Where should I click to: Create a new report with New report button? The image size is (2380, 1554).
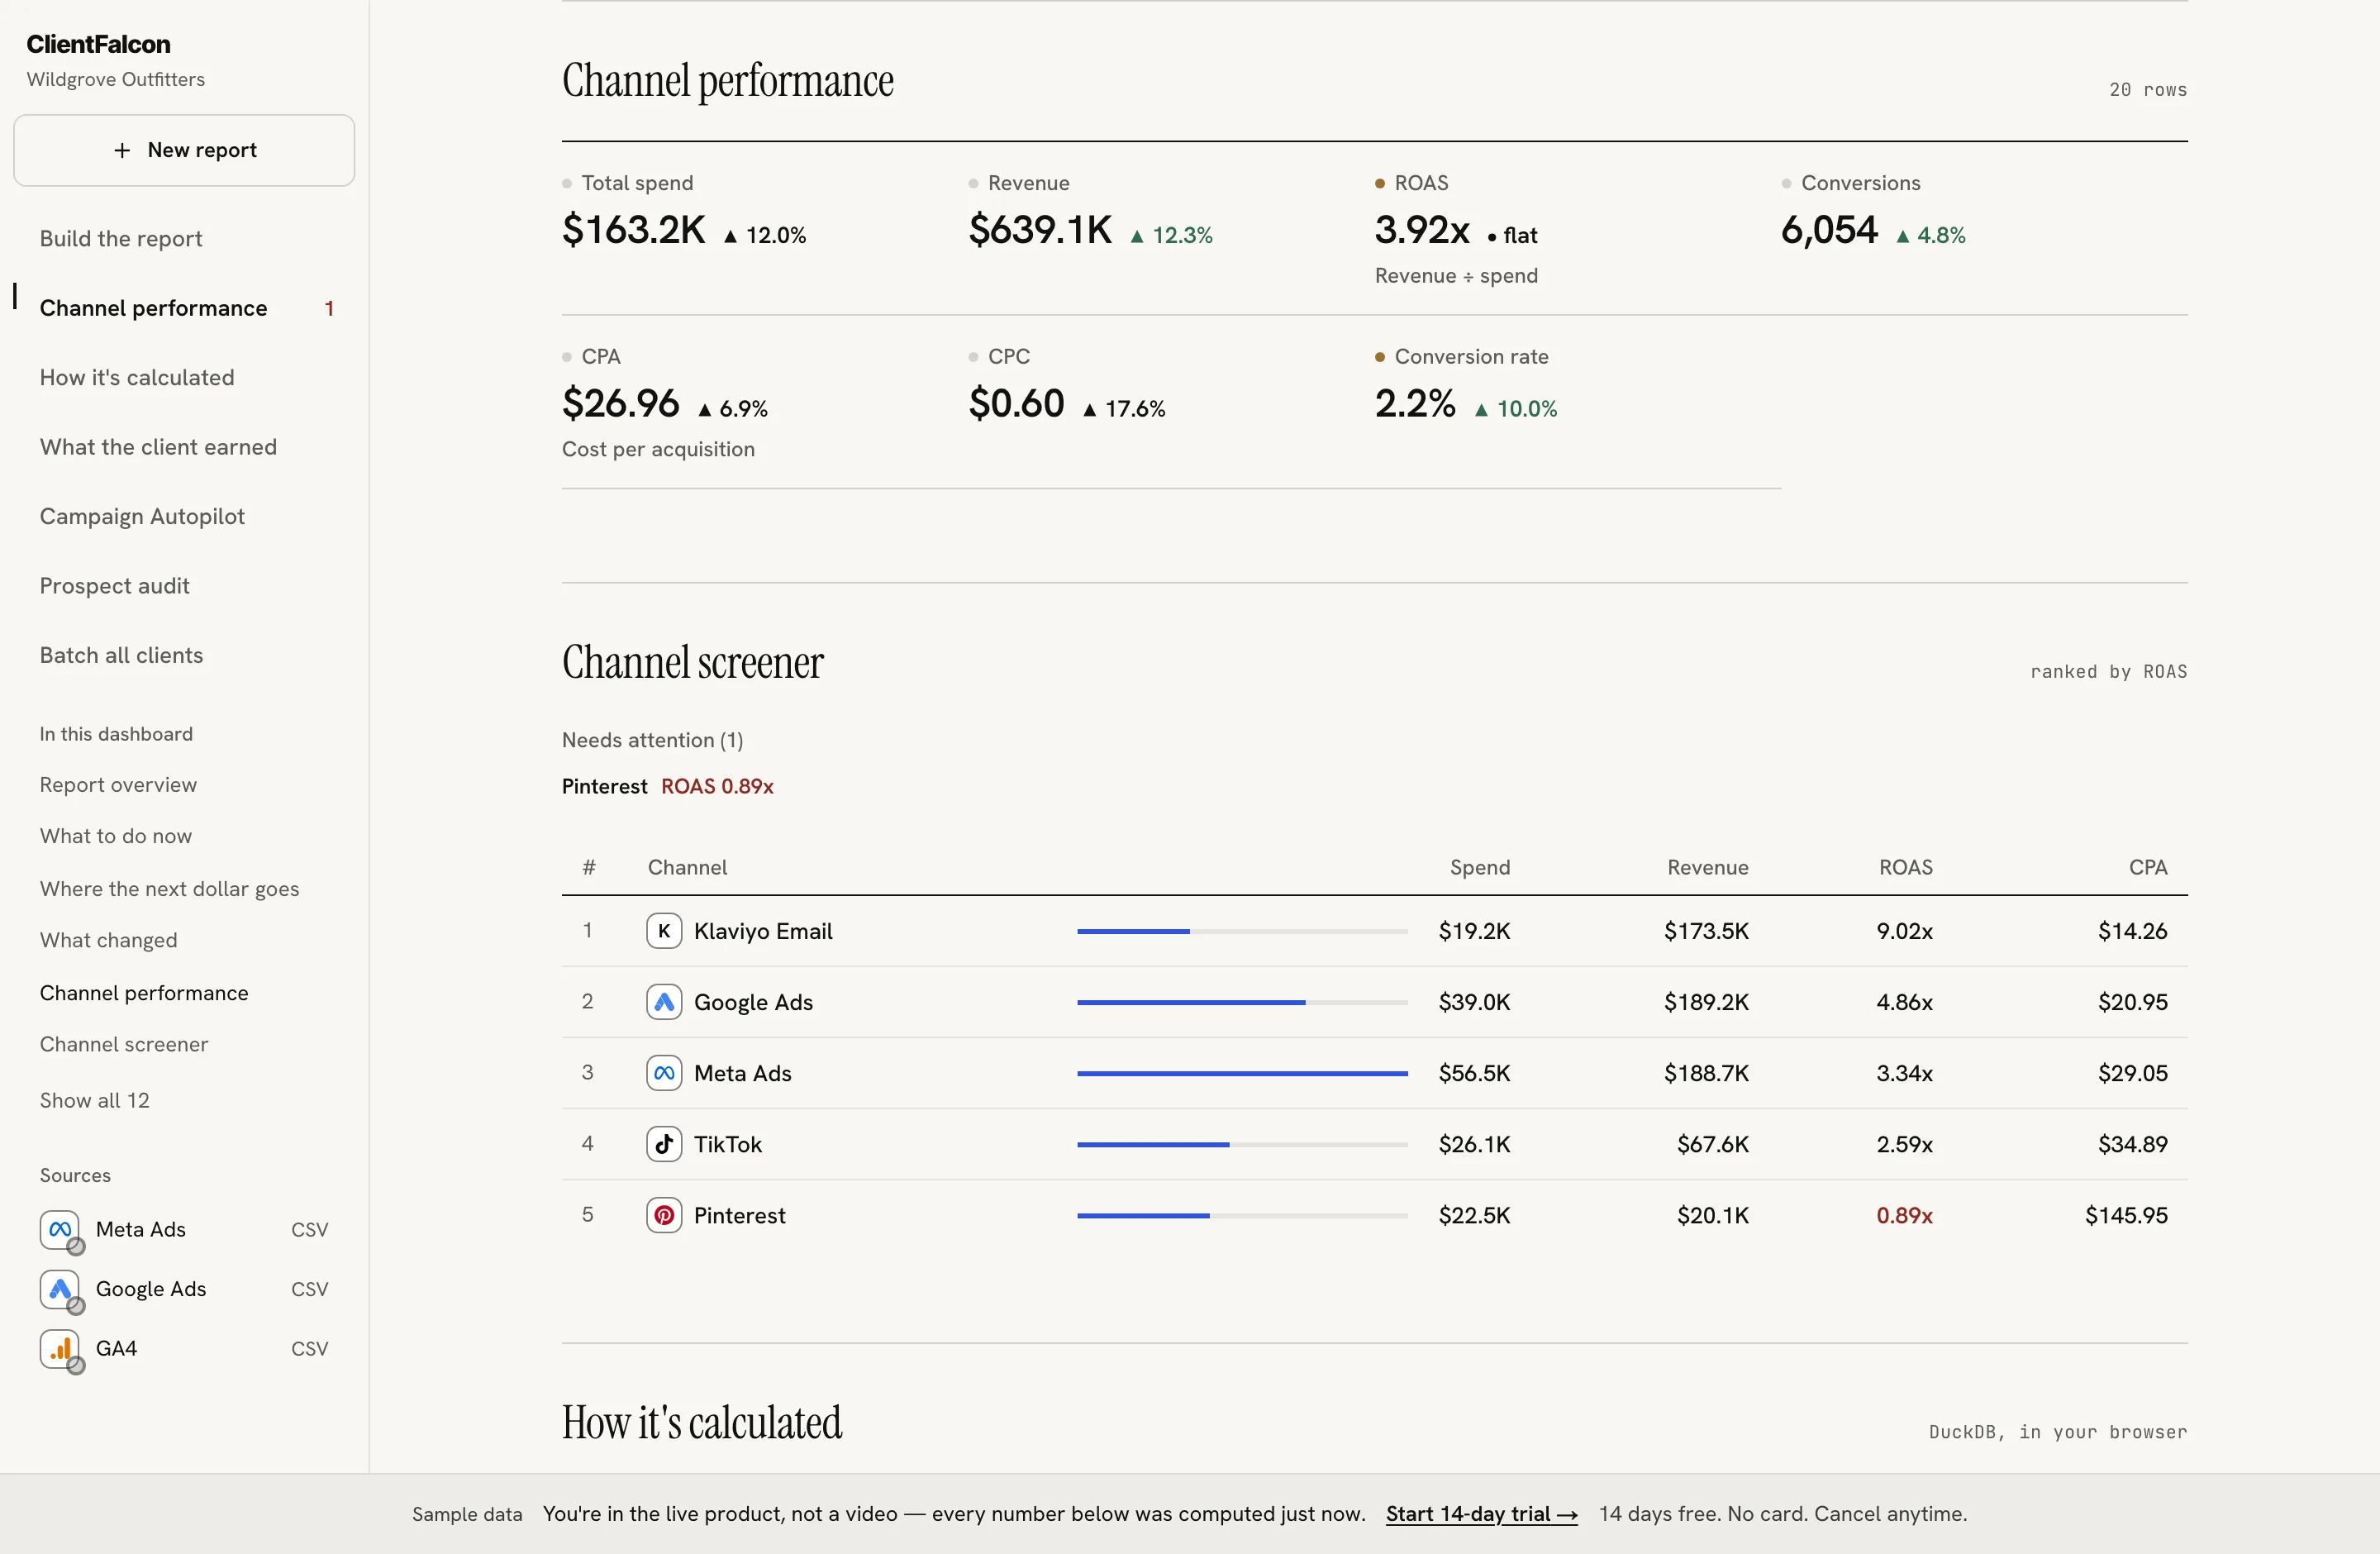[184, 150]
